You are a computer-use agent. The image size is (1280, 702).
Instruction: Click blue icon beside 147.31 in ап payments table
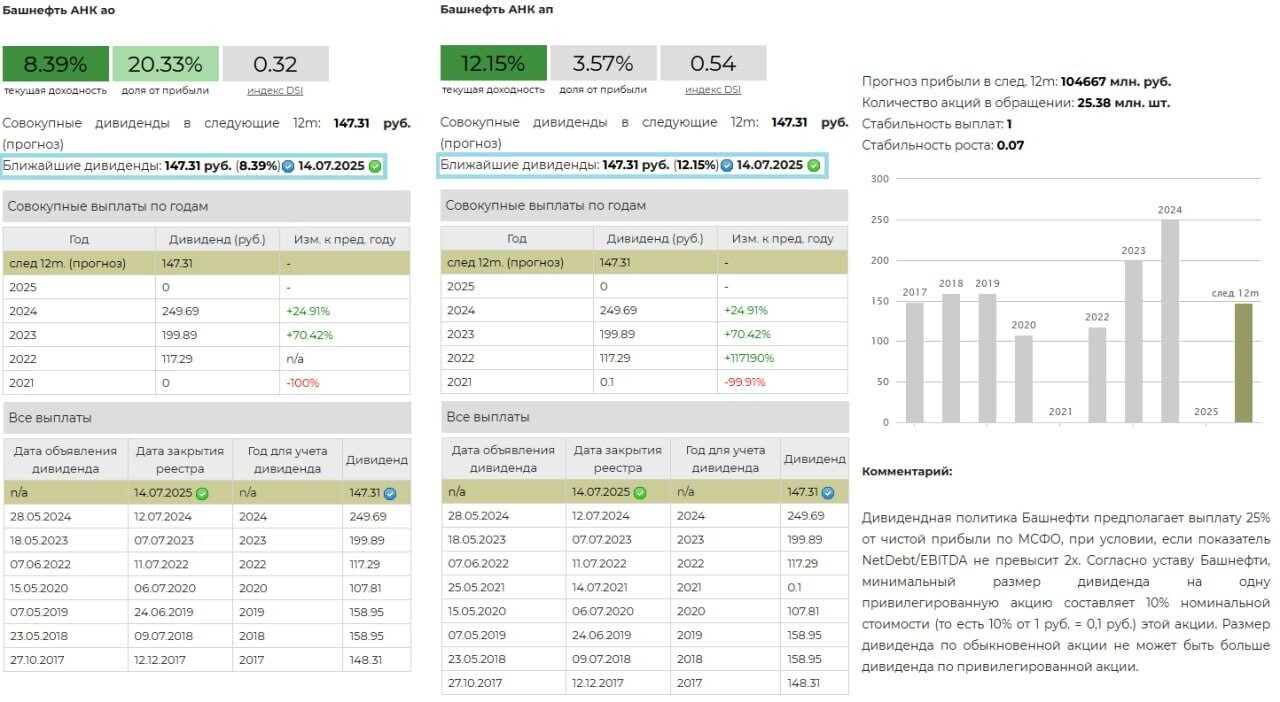click(x=826, y=492)
